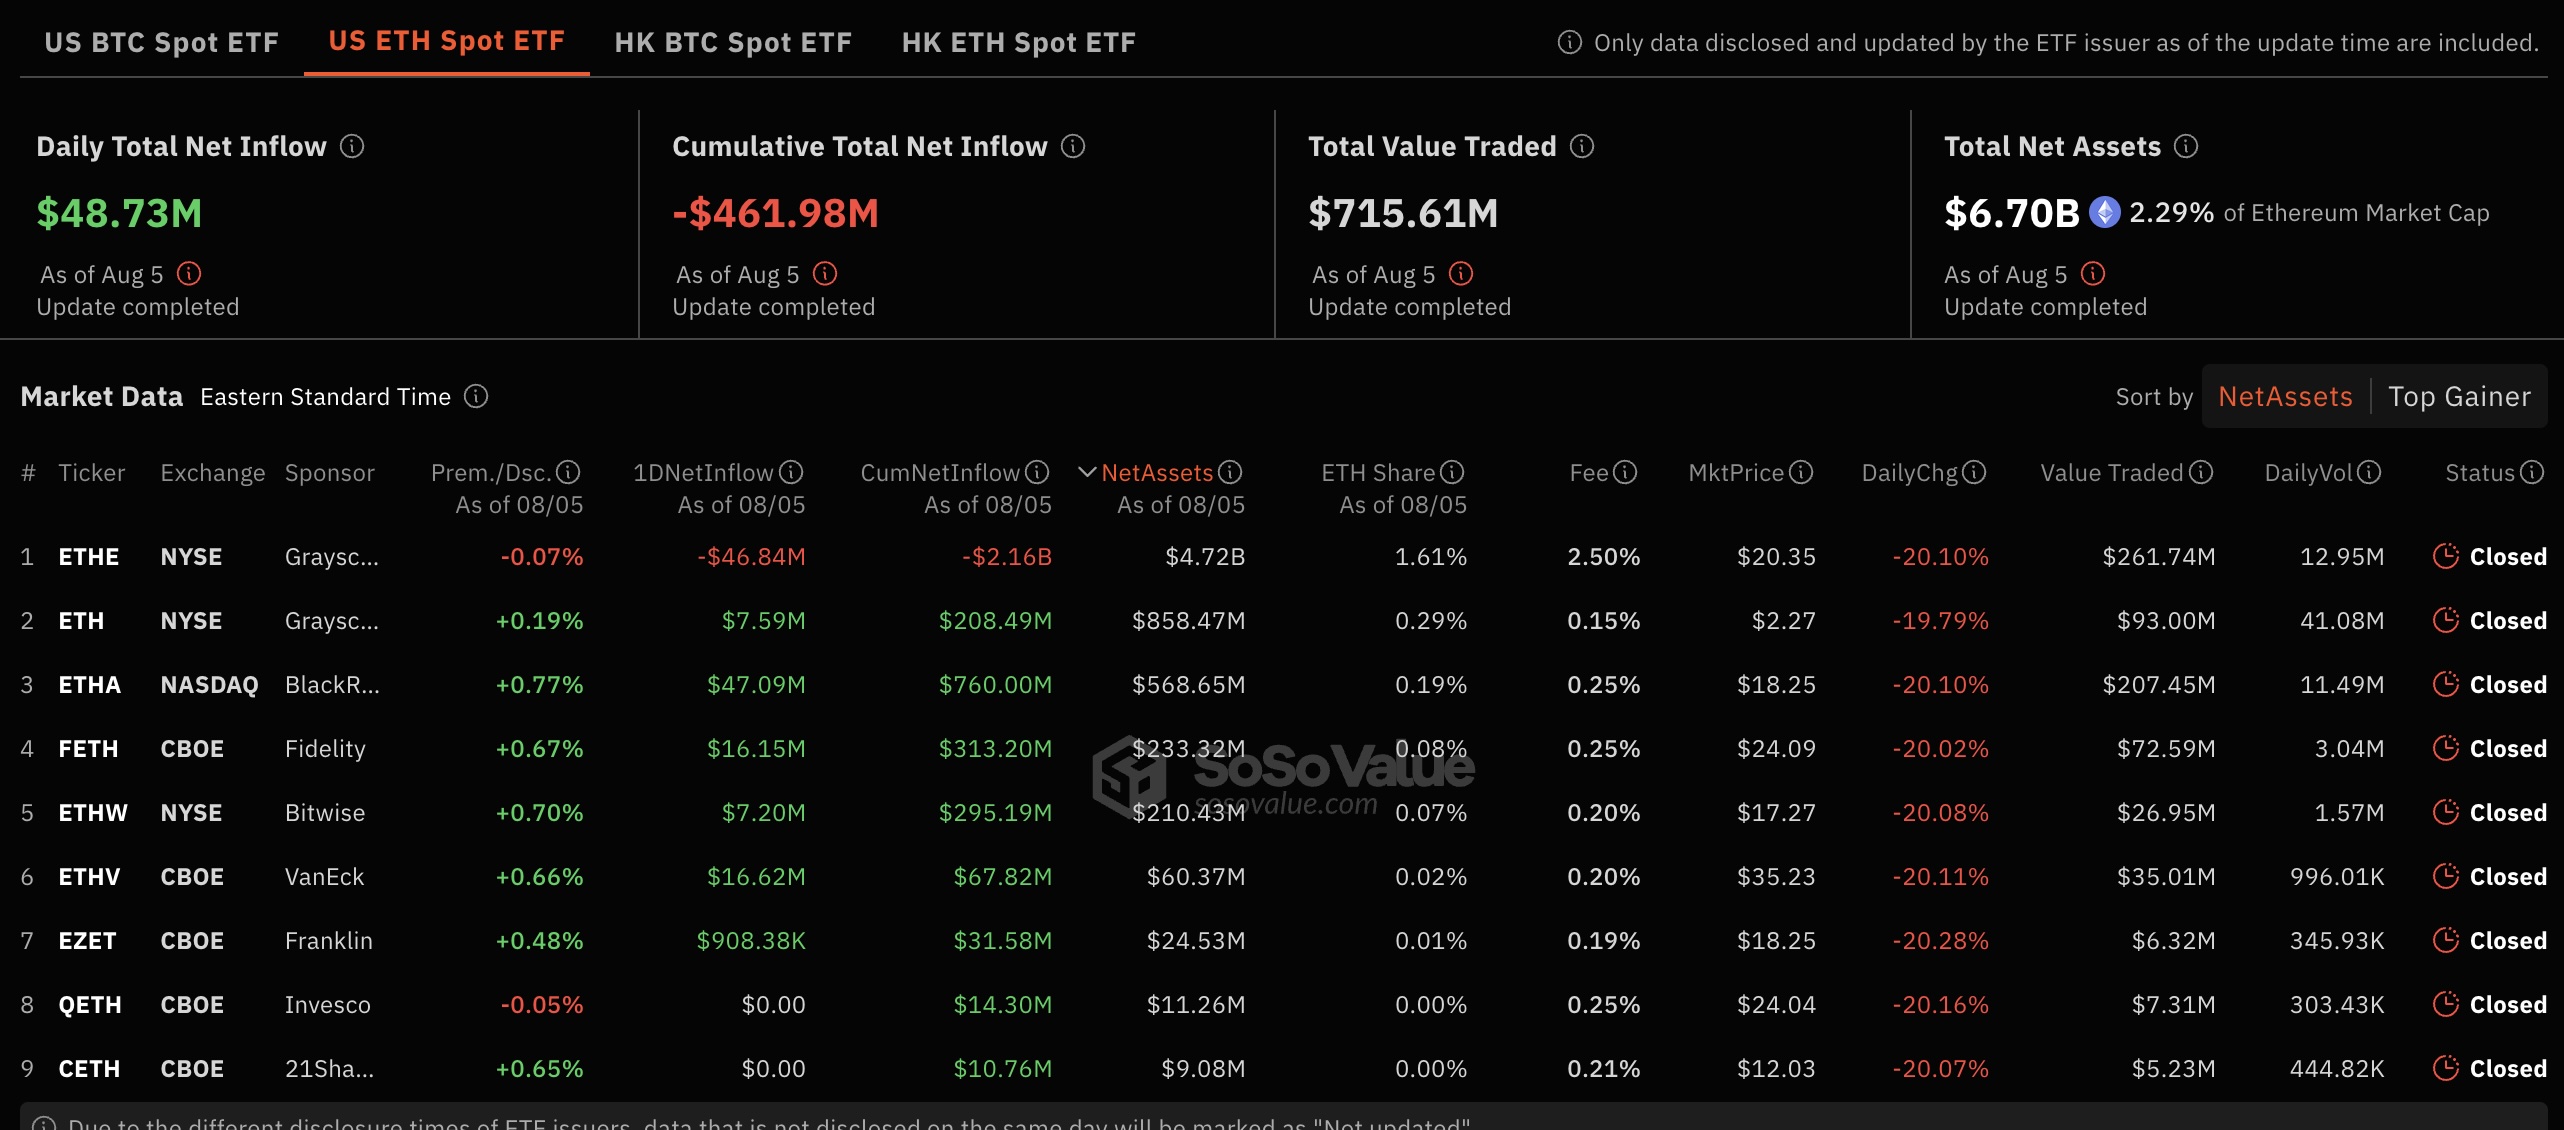The width and height of the screenshot is (2564, 1130).
Task: Click Closed status in ETHW row
Action: coord(2508,813)
